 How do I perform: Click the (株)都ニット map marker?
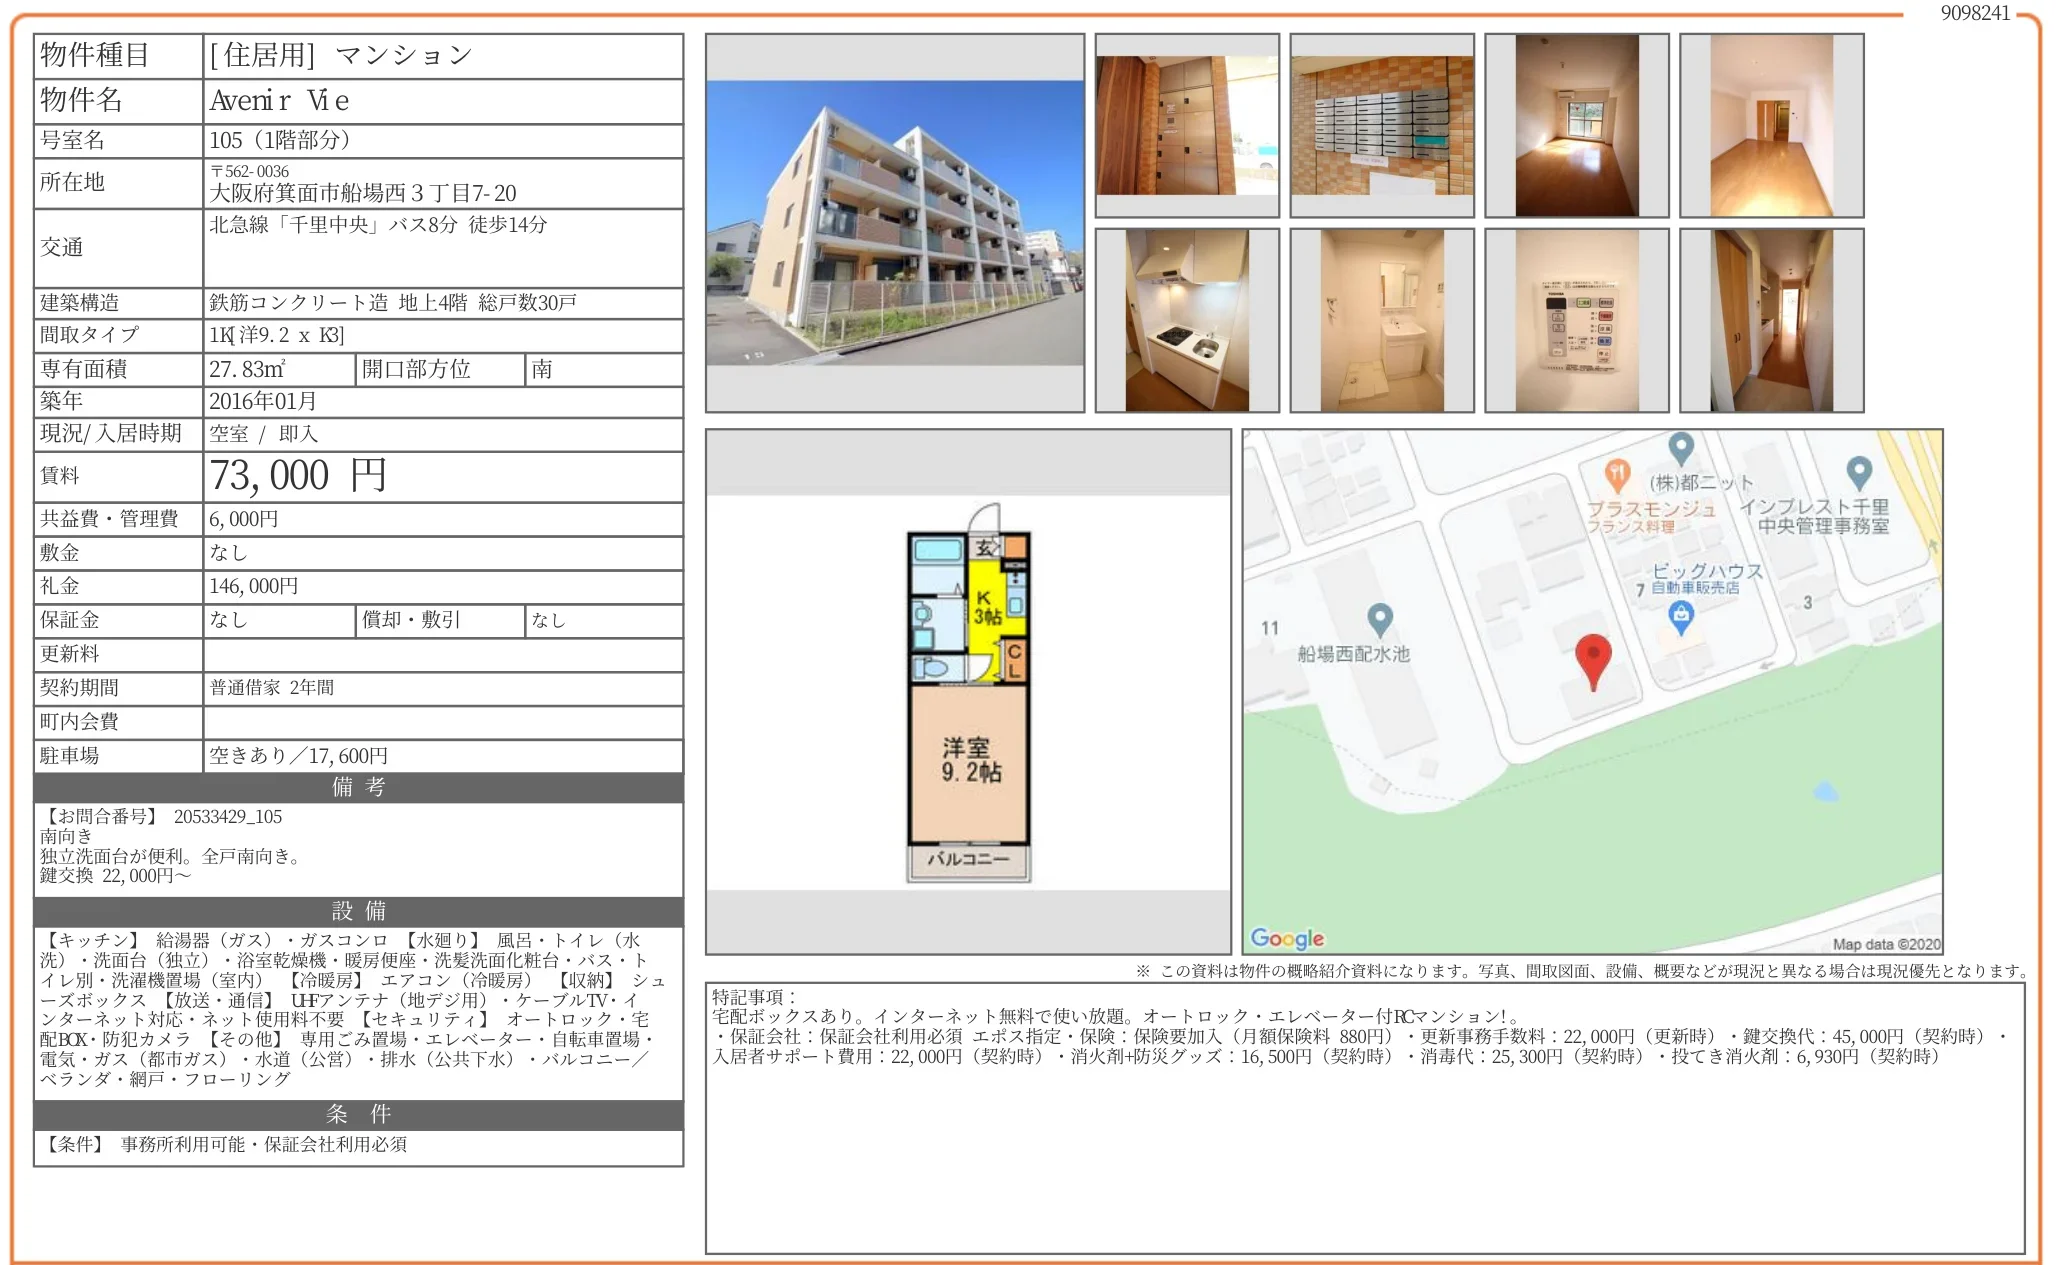(x=1681, y=447)
